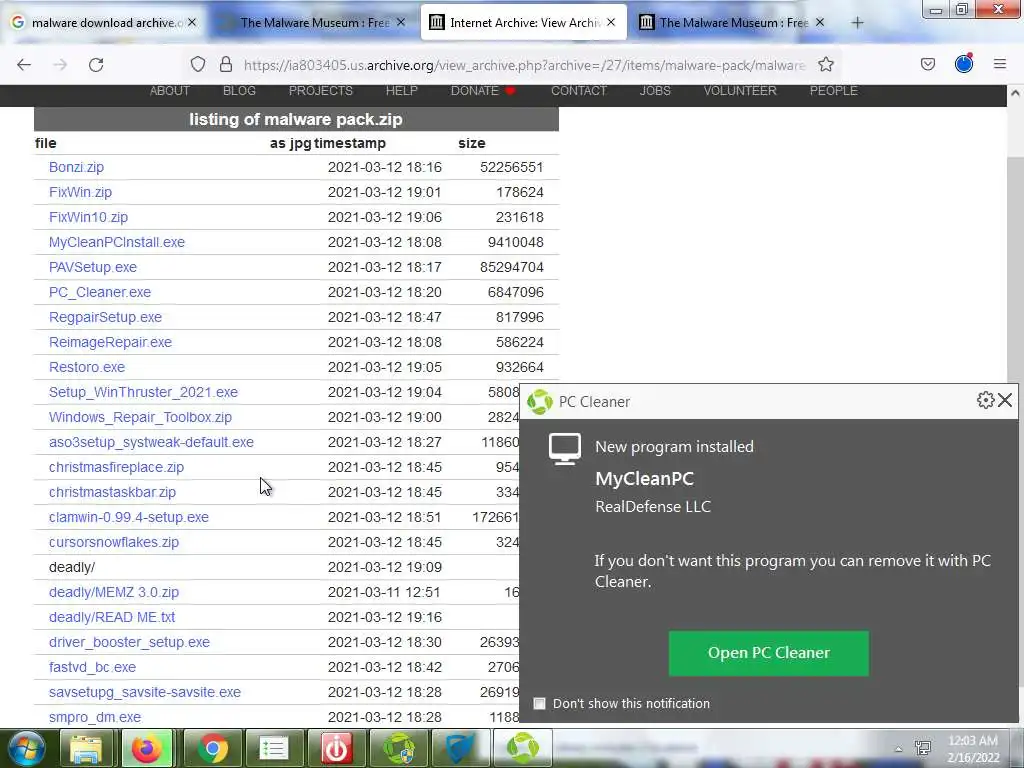Open the PEOPLE nav item
This screenshot has width=1024, height=768.
(834, 91)
